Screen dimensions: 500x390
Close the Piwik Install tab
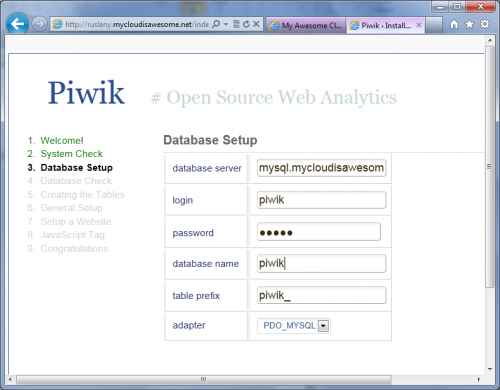(x=419, y=25)
